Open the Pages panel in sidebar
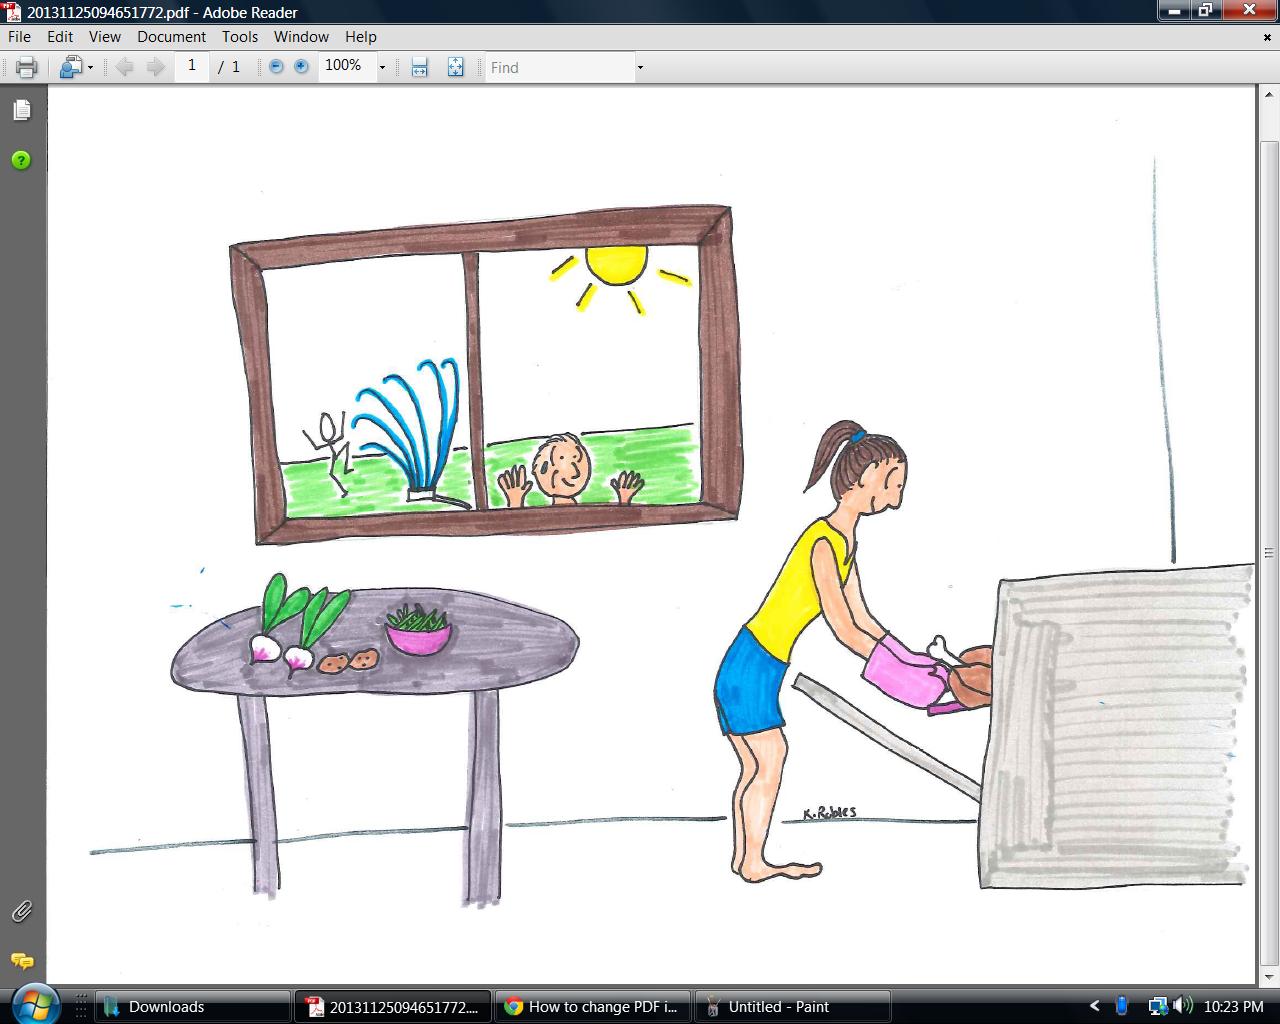 [x=22, y=110]
